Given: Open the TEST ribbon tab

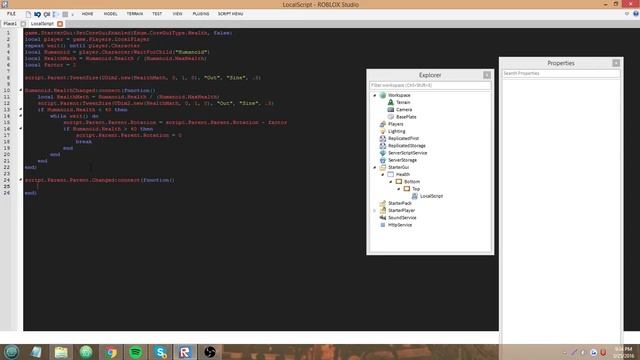Looking at the screenshot, I should click(x=157, y=14).
